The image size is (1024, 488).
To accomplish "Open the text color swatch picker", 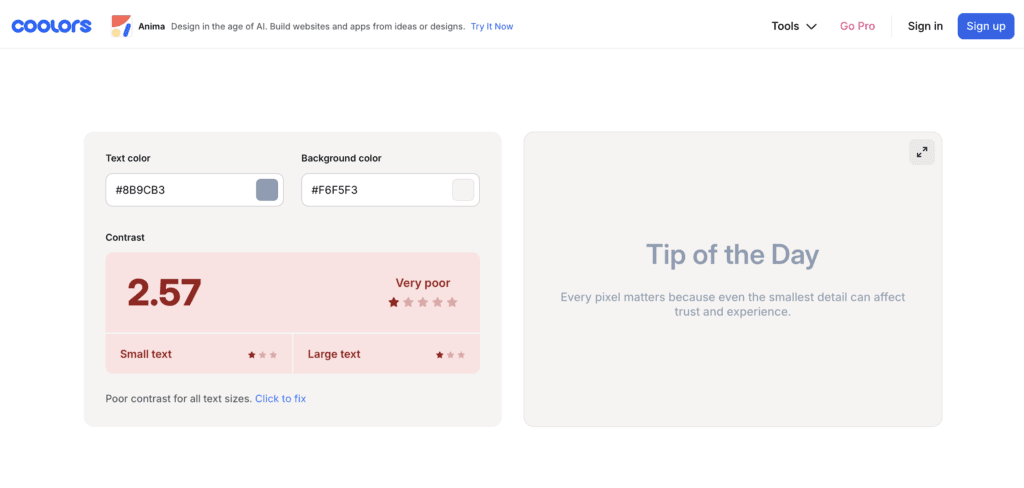I will coord(267,190).
